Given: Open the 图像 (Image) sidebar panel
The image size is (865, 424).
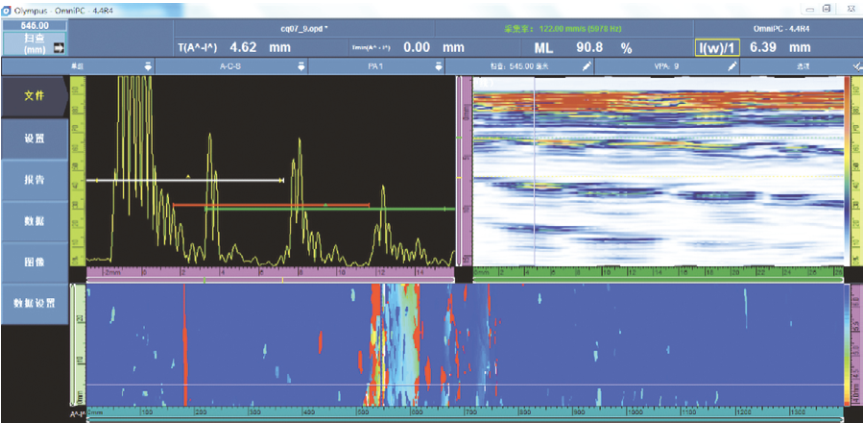Looking at the screenshot, I should [33, 262].
